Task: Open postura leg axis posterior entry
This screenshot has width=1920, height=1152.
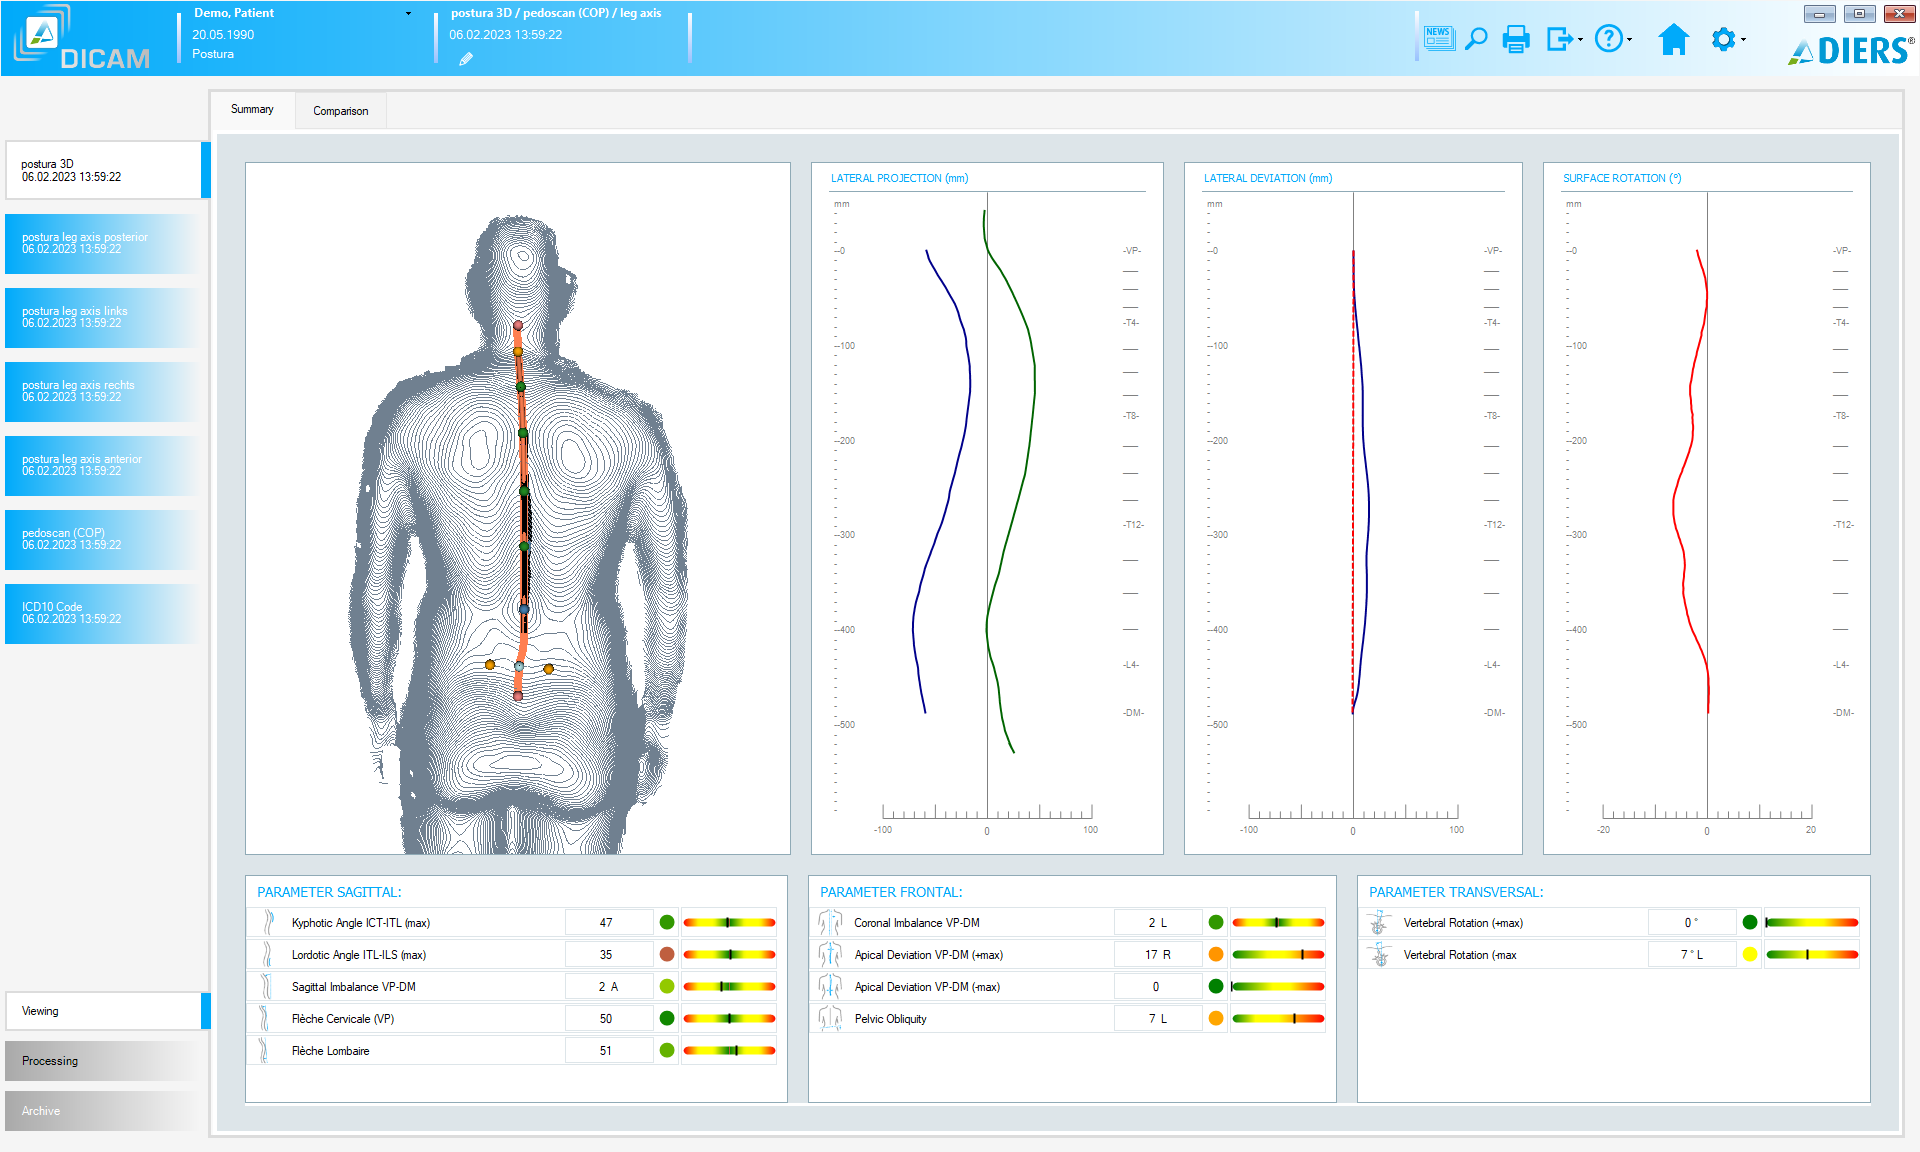Action: 100,243
